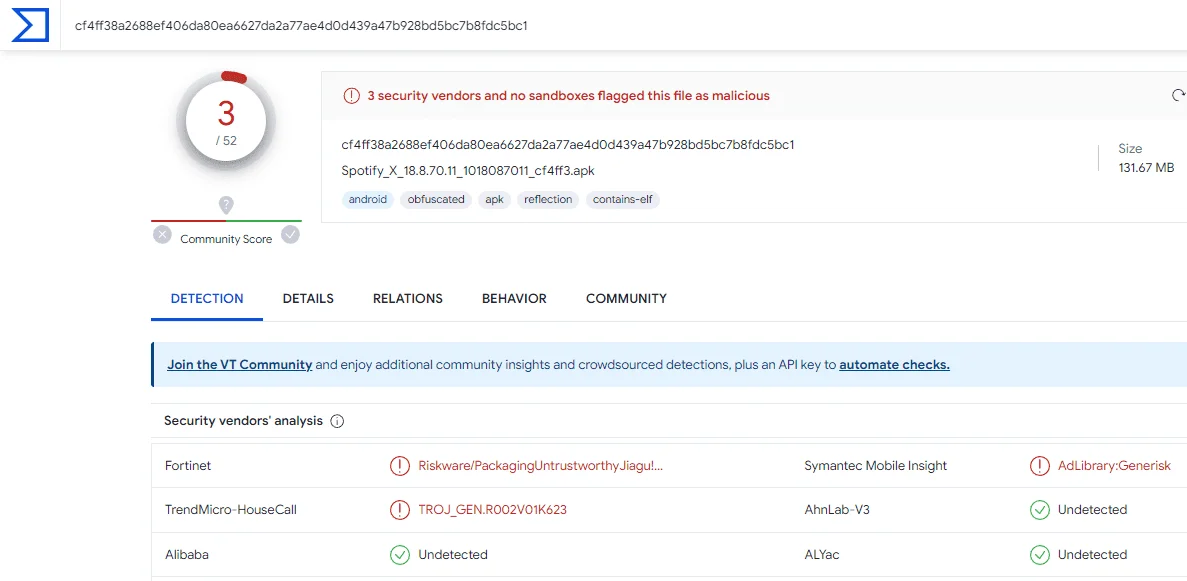Click the alert icon next to TROJ_GEN.R002V01K623
The image size is (1187, 581).
399,510
